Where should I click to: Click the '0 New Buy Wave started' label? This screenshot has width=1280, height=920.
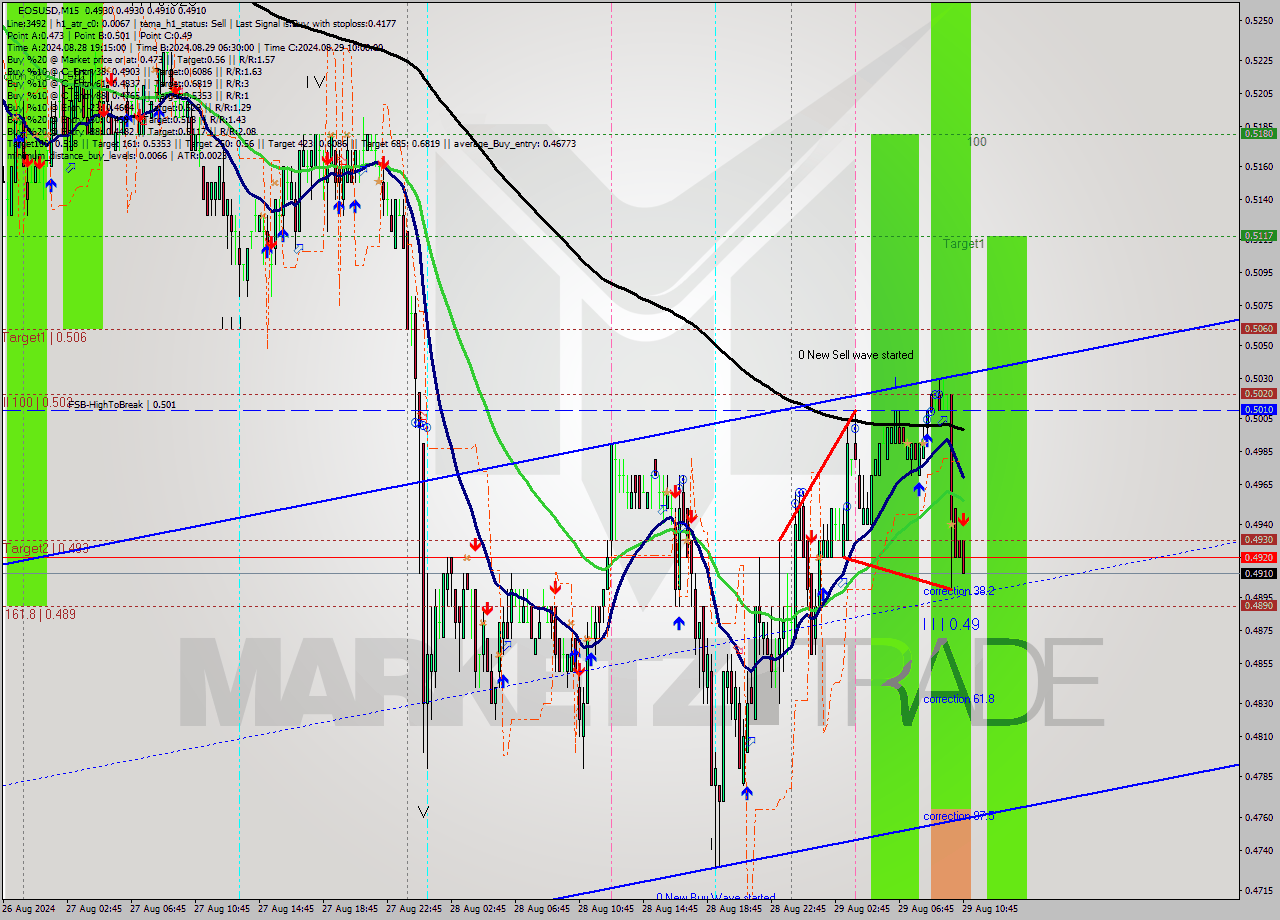[x=715, y=897]
